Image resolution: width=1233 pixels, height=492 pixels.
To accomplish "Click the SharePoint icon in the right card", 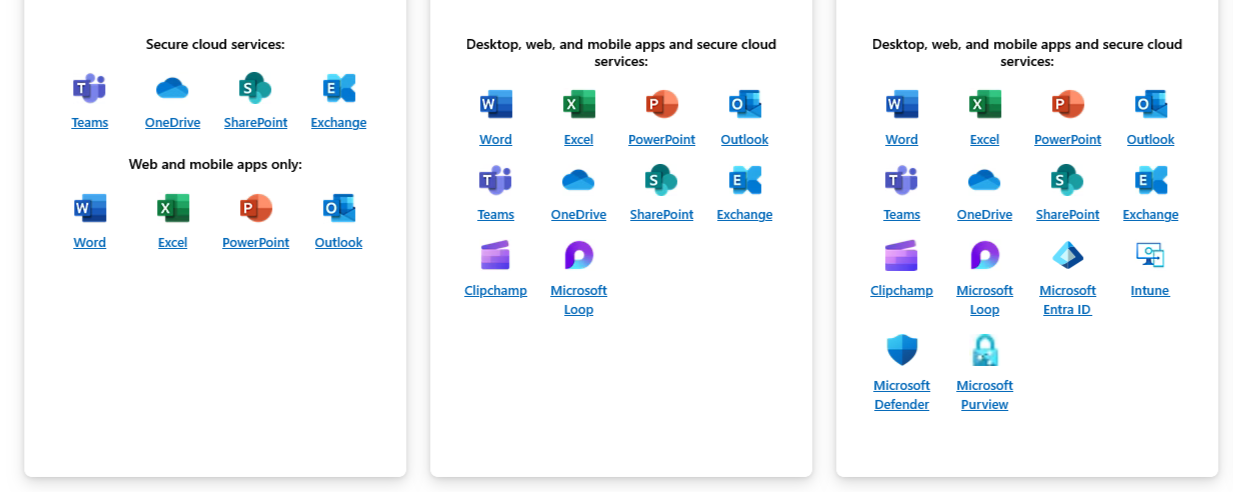I will (1068, 180).
